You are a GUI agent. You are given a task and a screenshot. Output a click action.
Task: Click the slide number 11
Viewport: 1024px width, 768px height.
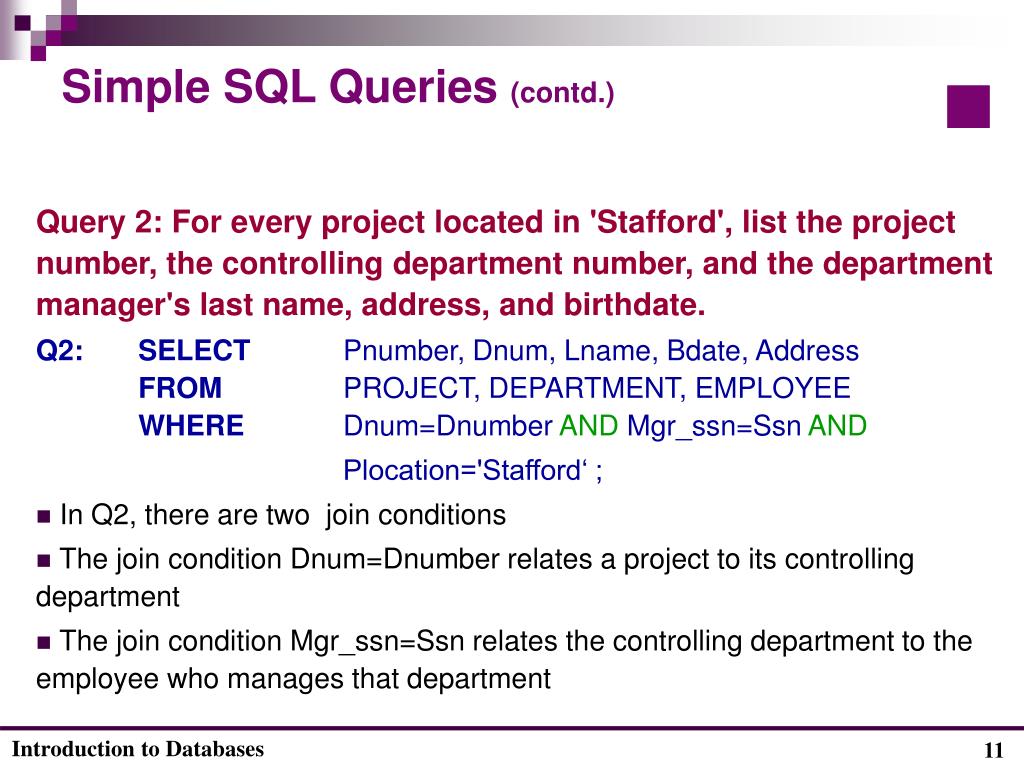(993, 750)
